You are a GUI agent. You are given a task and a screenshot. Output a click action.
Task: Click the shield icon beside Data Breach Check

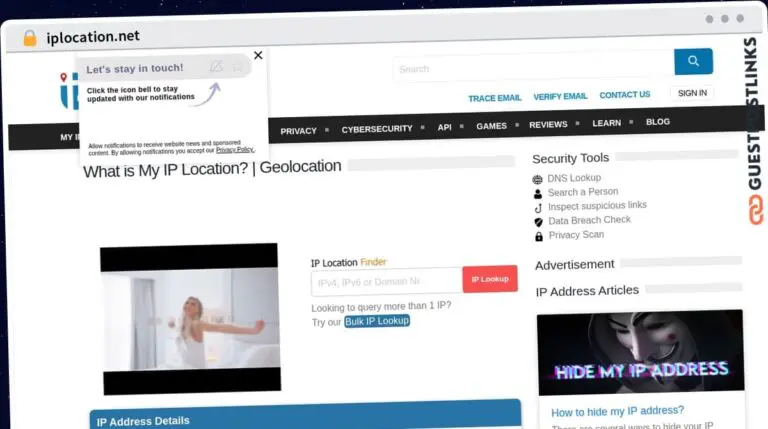pos(538,222)
